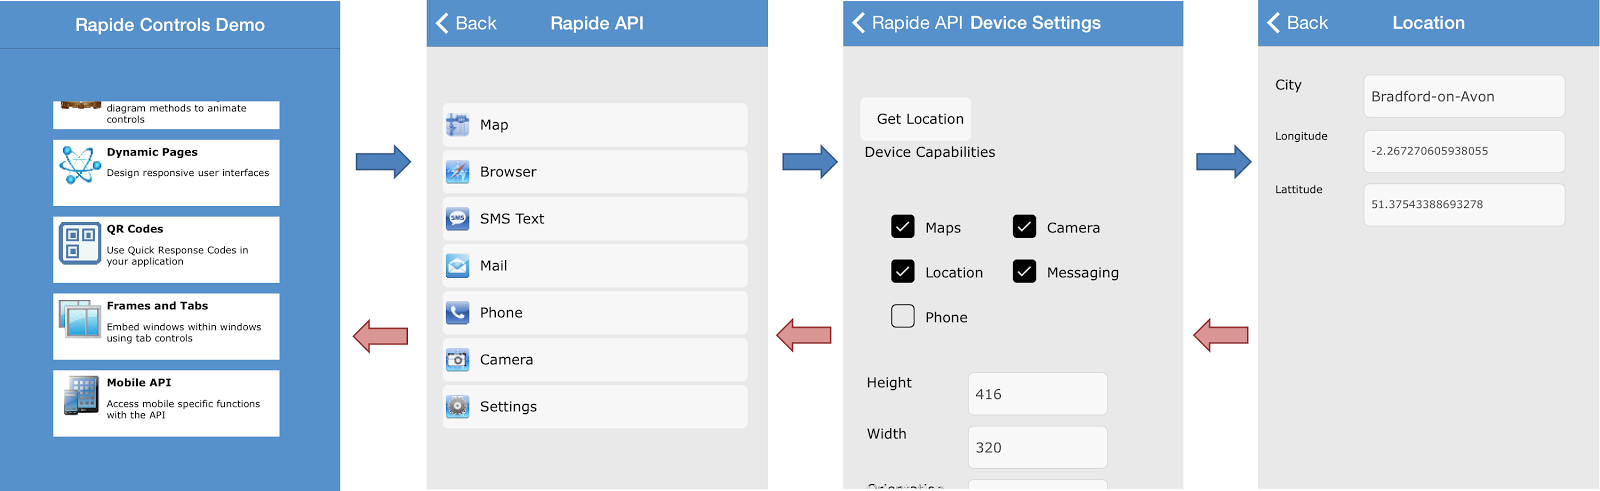Toggle the Location capability checkbox

(903, 272)
